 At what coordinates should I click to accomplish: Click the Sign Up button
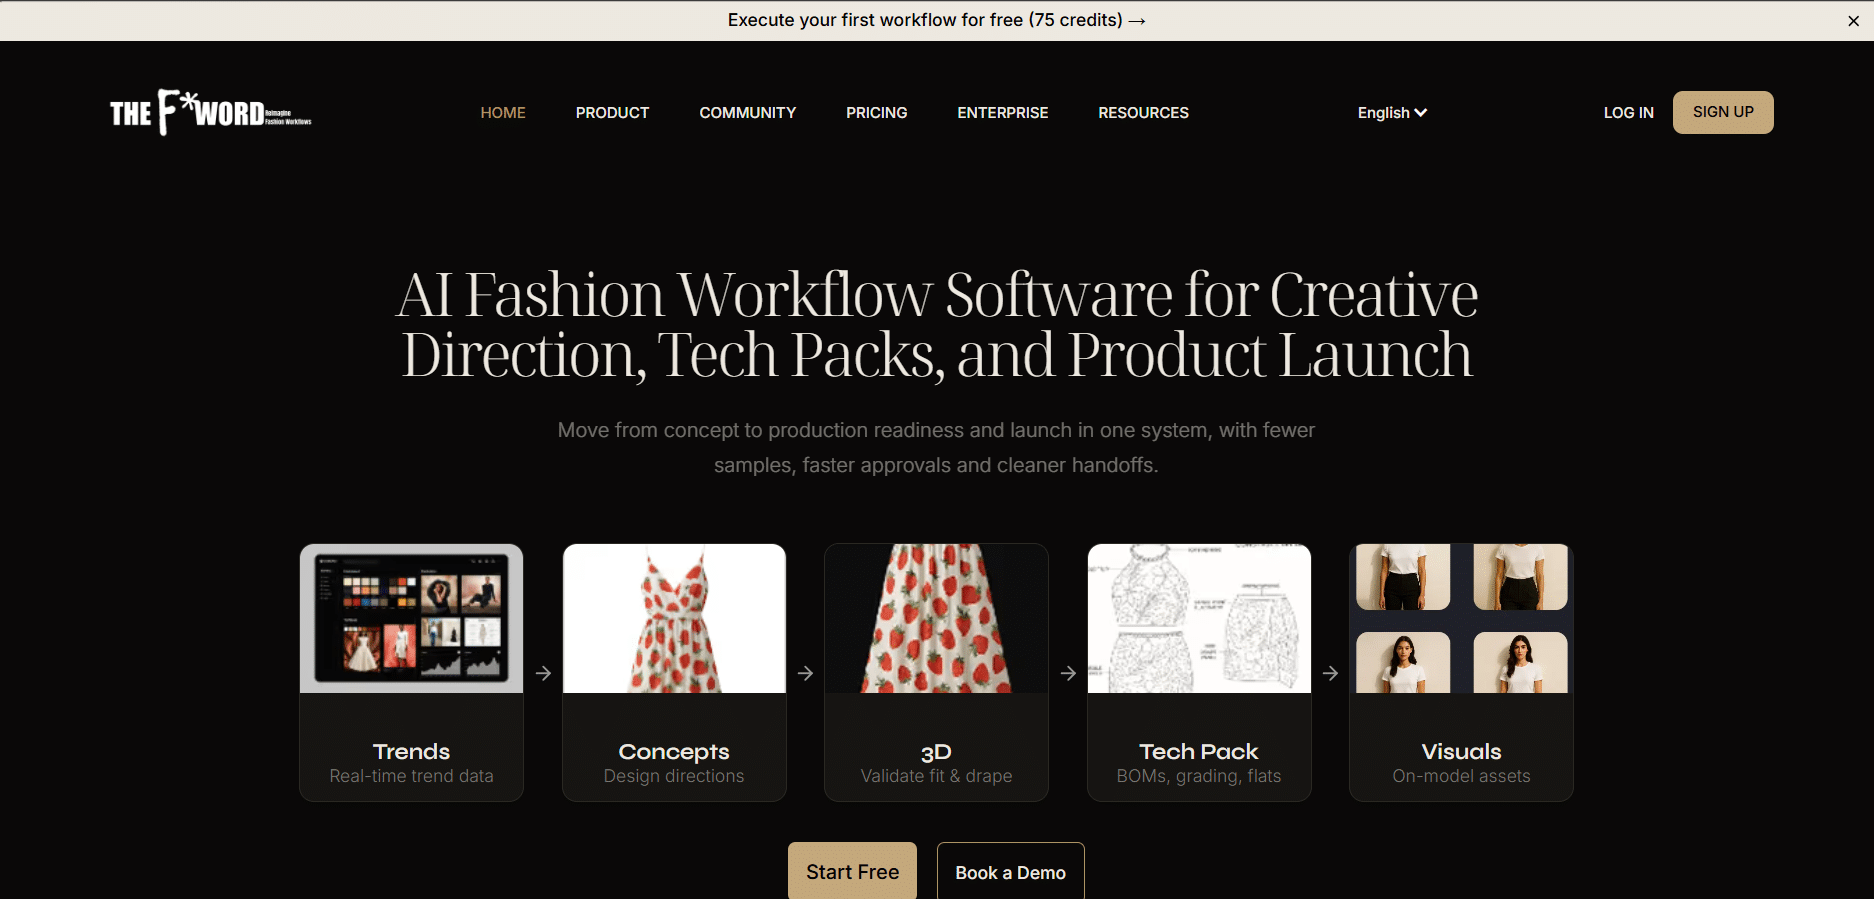click(x=1723, y=112)
